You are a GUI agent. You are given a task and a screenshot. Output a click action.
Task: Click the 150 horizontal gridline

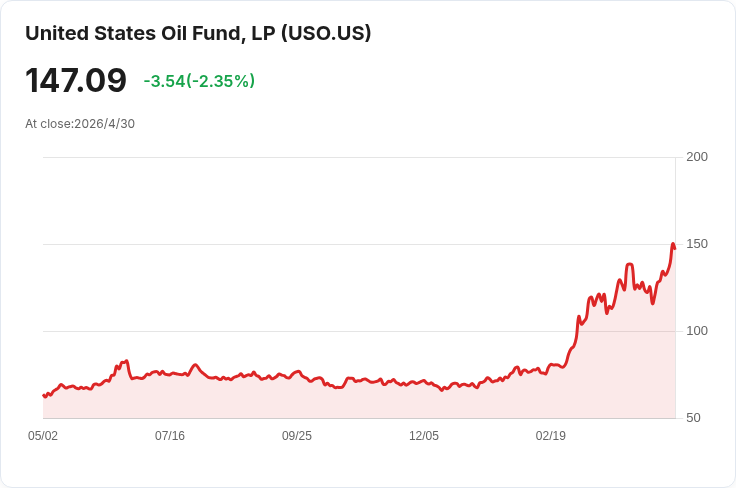tap(359, 244)
